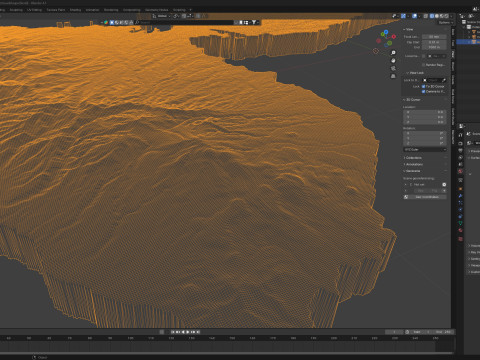480x360 pixels.
Task: Open the View Layer properties tab icon
Action: tap(460, 158)
